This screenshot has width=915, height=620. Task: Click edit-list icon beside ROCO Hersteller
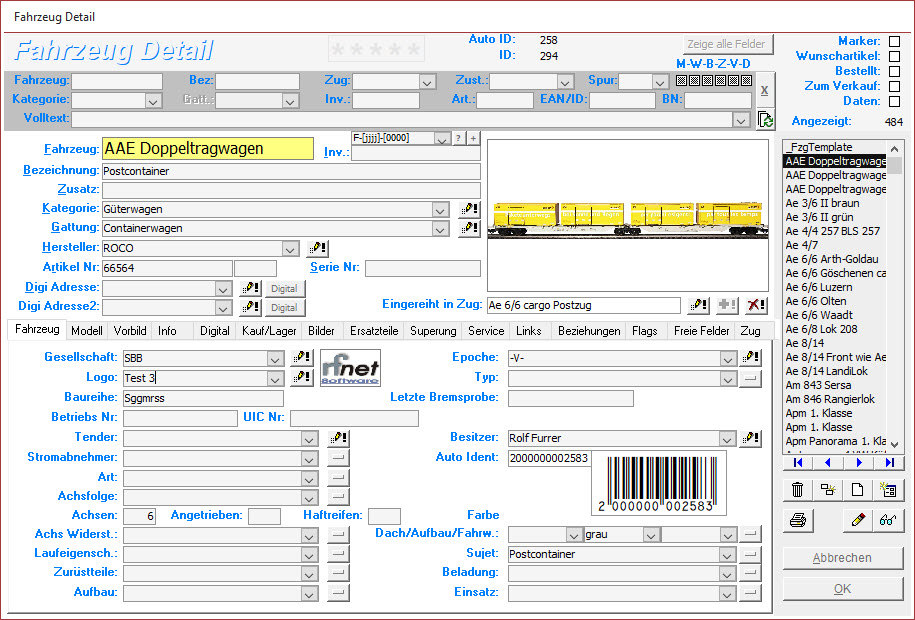click(317, 248)
